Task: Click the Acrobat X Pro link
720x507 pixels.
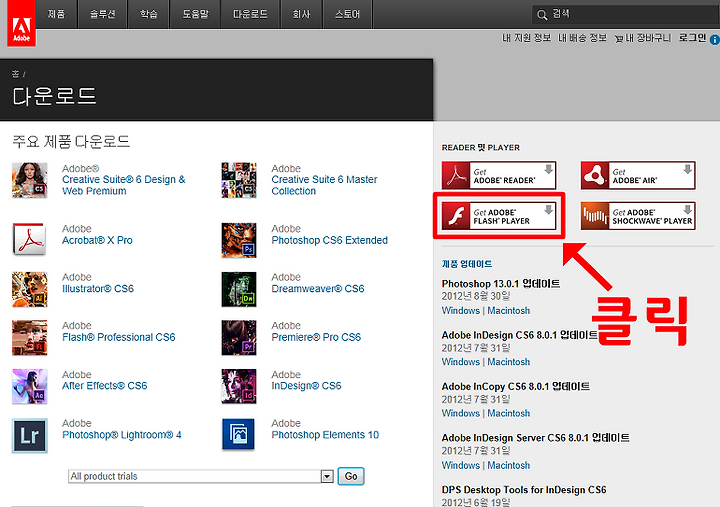Action: tap(97, 240)
